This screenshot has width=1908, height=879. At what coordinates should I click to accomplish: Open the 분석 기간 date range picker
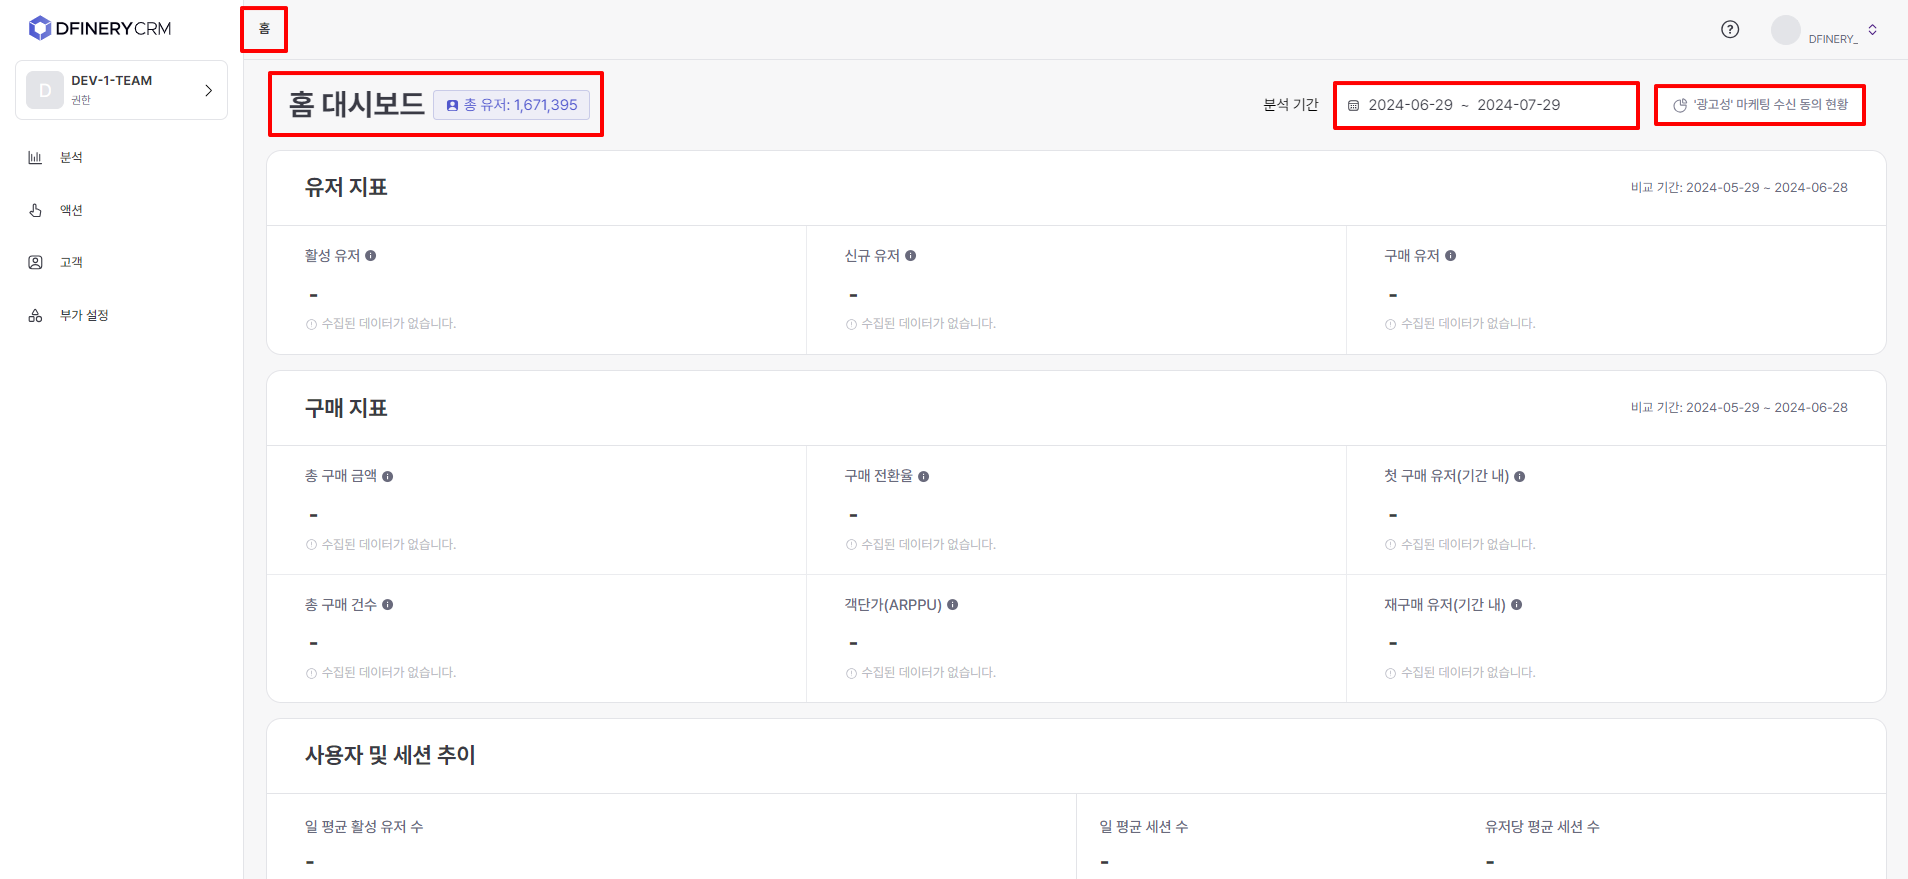pyautogui.click(x=1485, y=105)
